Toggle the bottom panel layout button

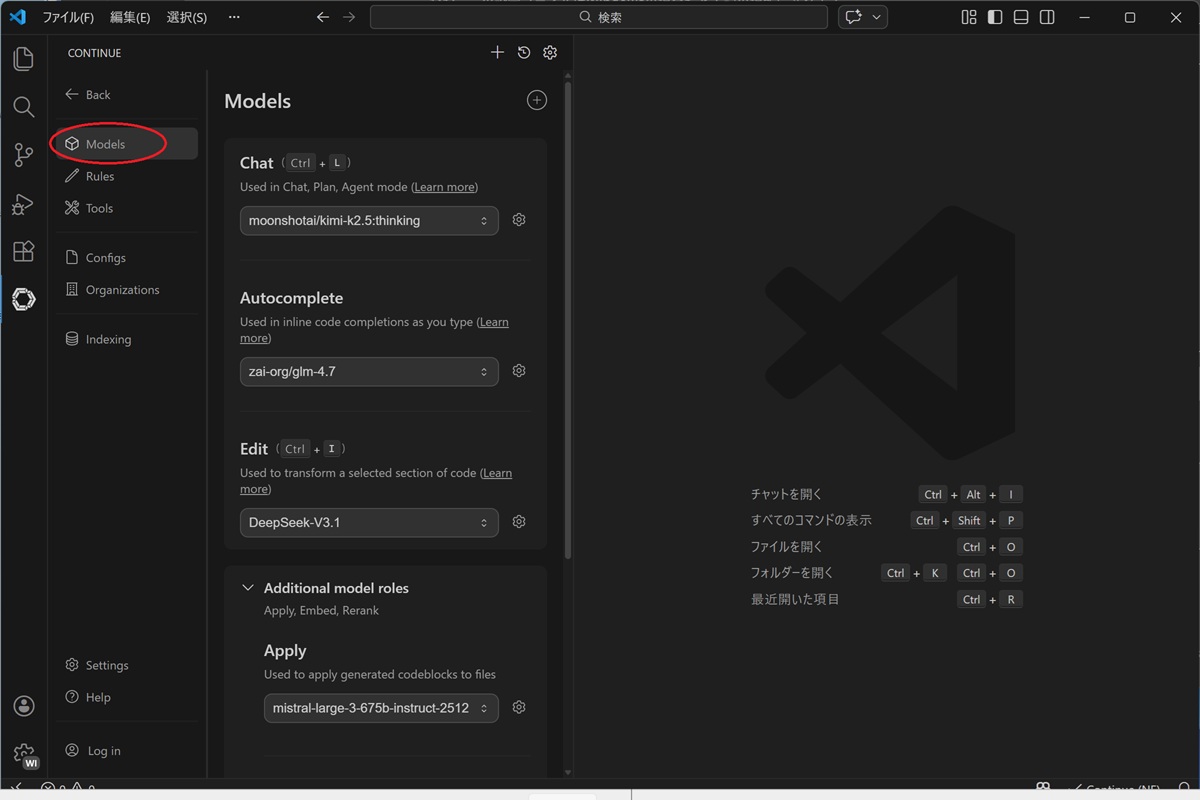coord(1021,18)
